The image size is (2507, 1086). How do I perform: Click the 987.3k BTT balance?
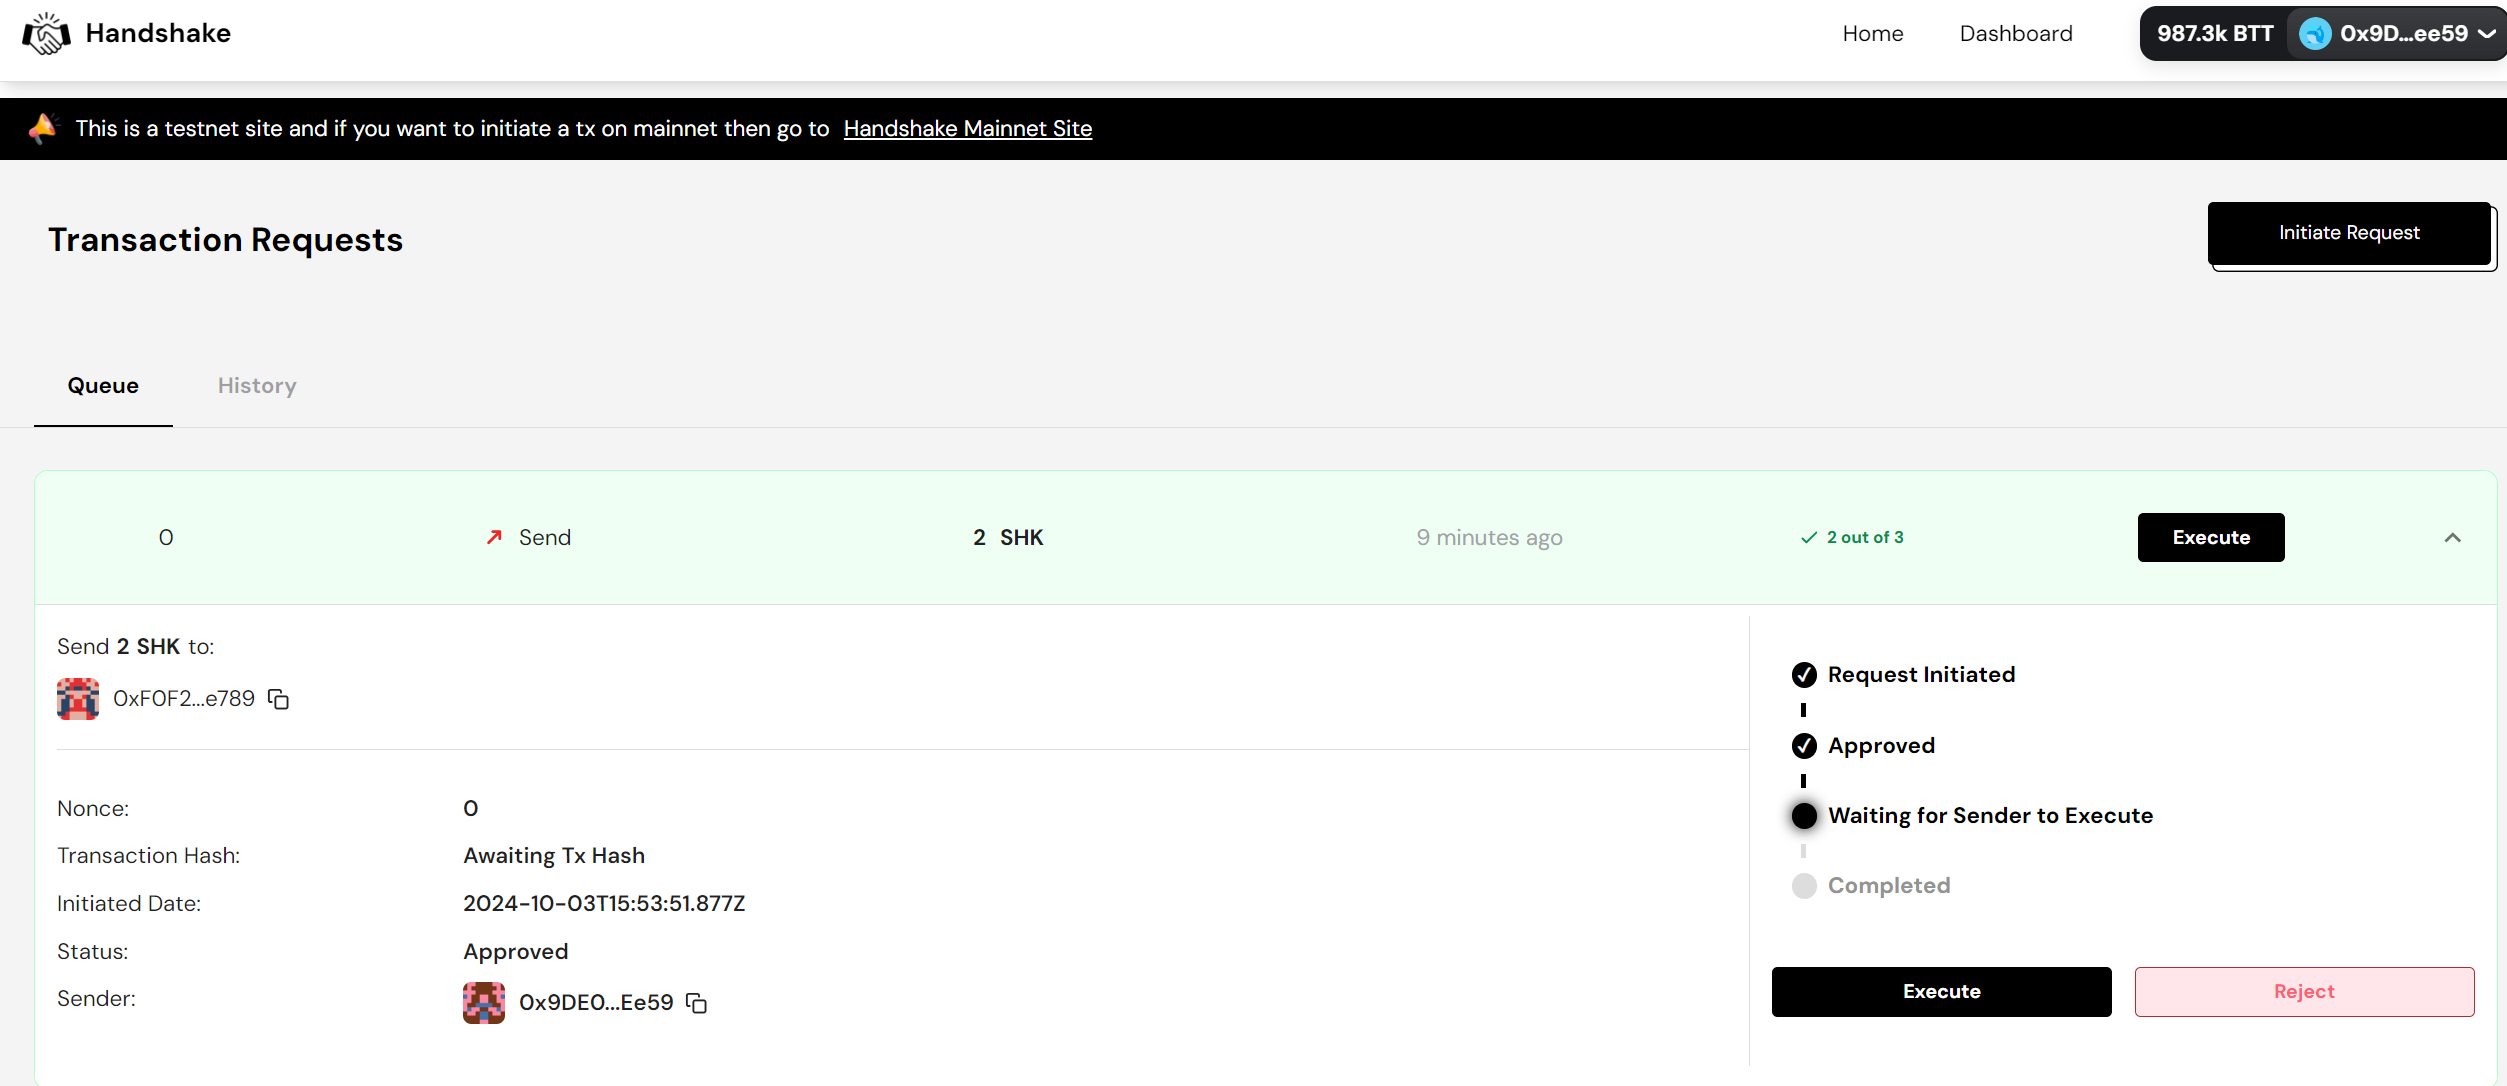[x=2214, y=34]
